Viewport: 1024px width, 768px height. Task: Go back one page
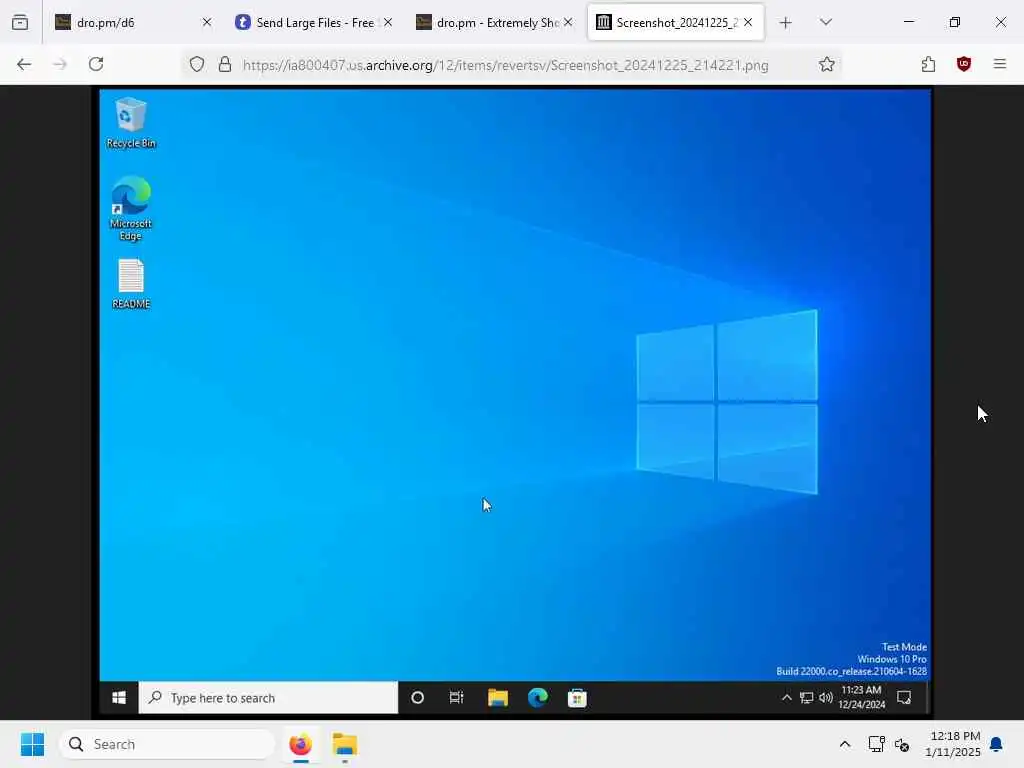(24, 64)
